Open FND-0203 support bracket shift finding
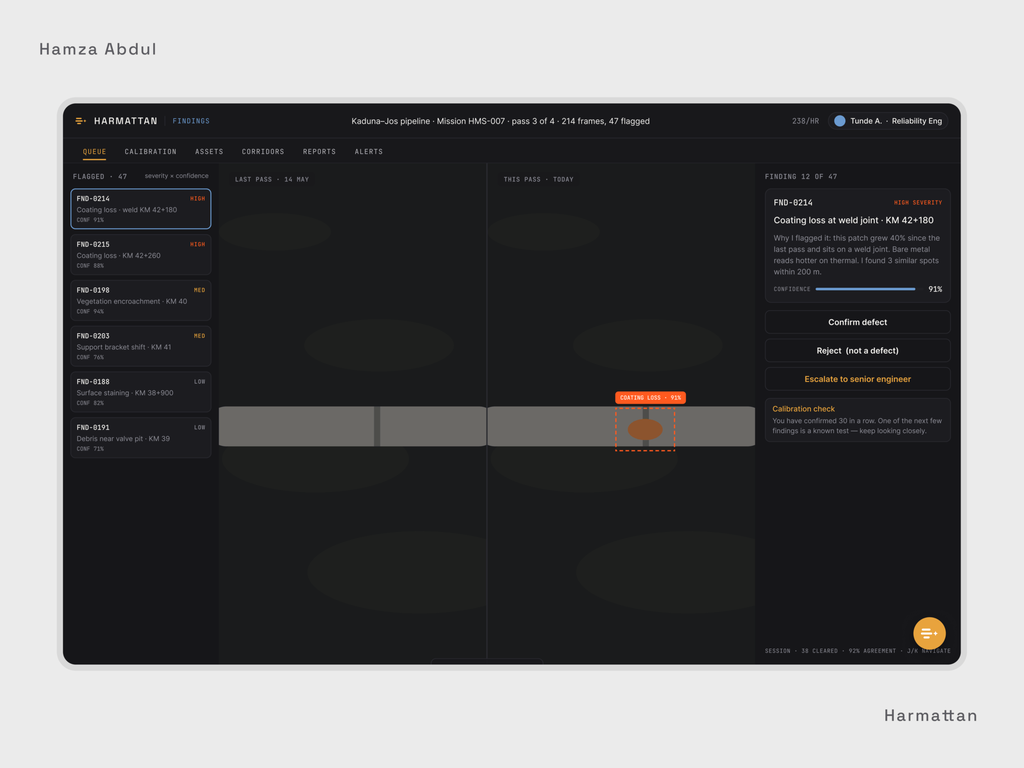The width and height of the screenshot is (1024, 768). (140, 346)
